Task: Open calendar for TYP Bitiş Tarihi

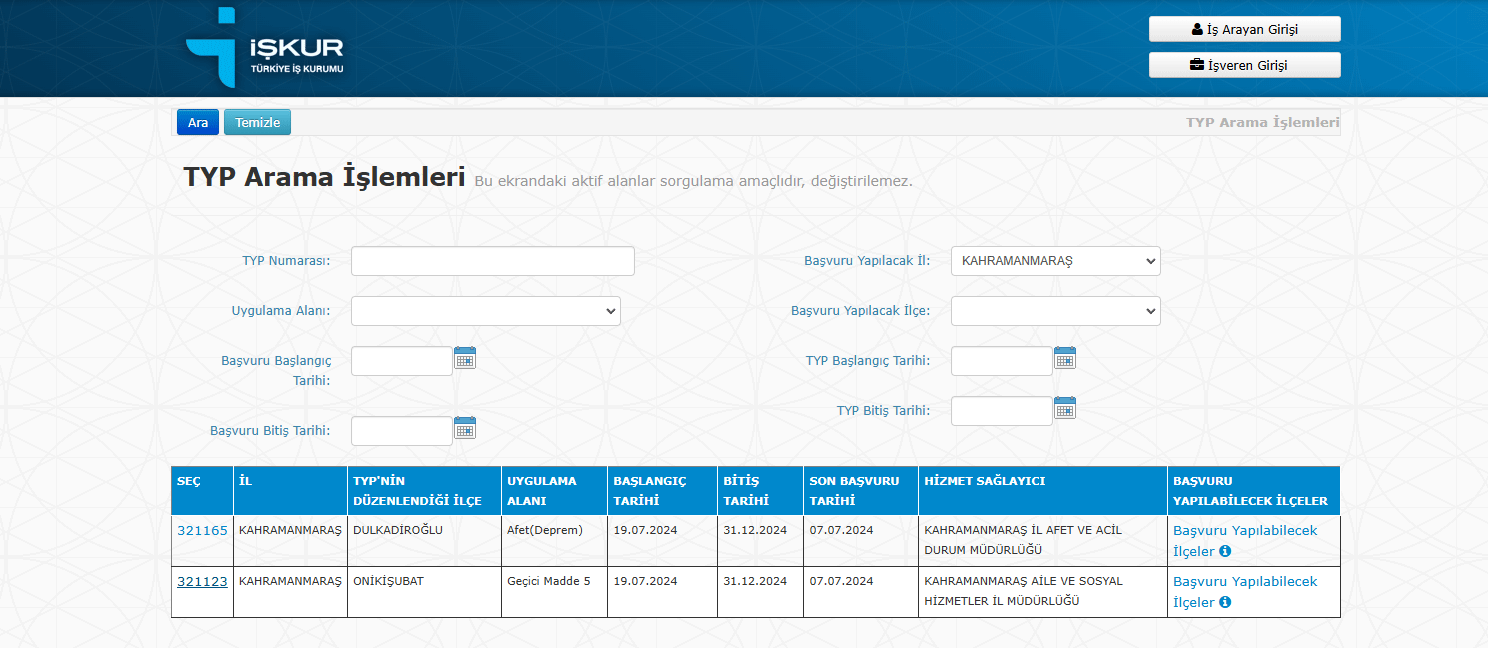Action: (x=1065, y=408)
